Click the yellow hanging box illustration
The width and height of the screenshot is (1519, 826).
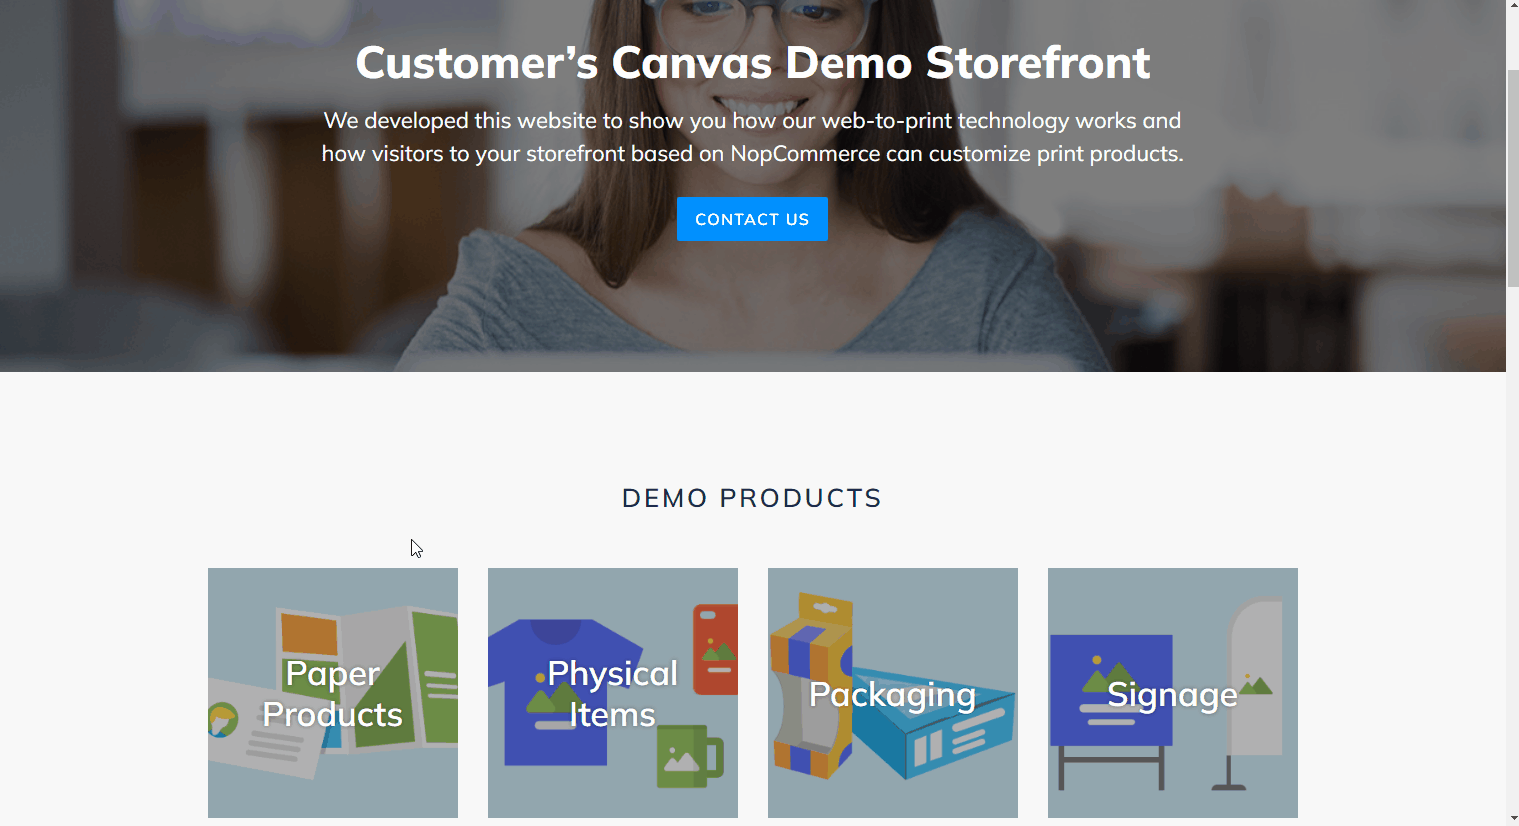pyautogui.click(x=810, y=686)
